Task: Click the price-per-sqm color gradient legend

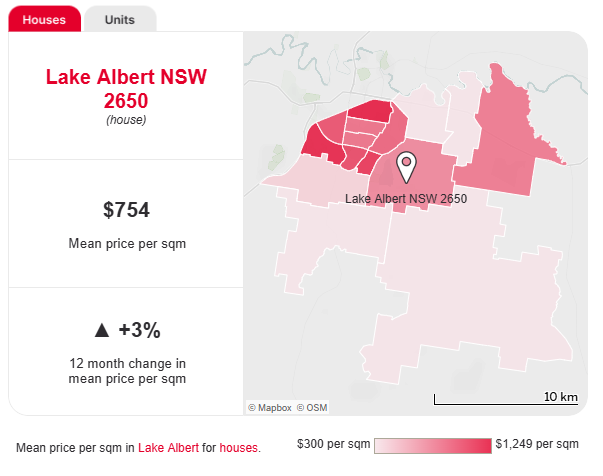Action: (433, 446)
